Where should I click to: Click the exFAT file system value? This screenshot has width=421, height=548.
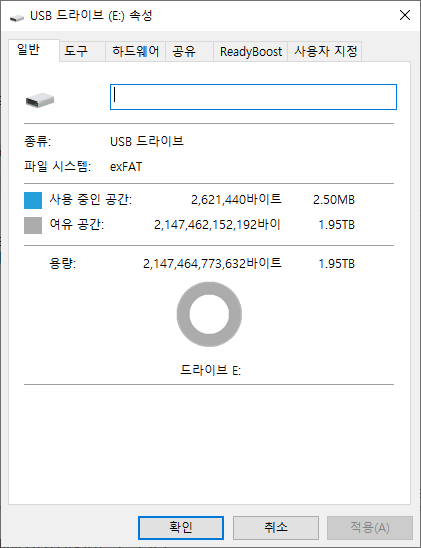click(x=126, y=167)
